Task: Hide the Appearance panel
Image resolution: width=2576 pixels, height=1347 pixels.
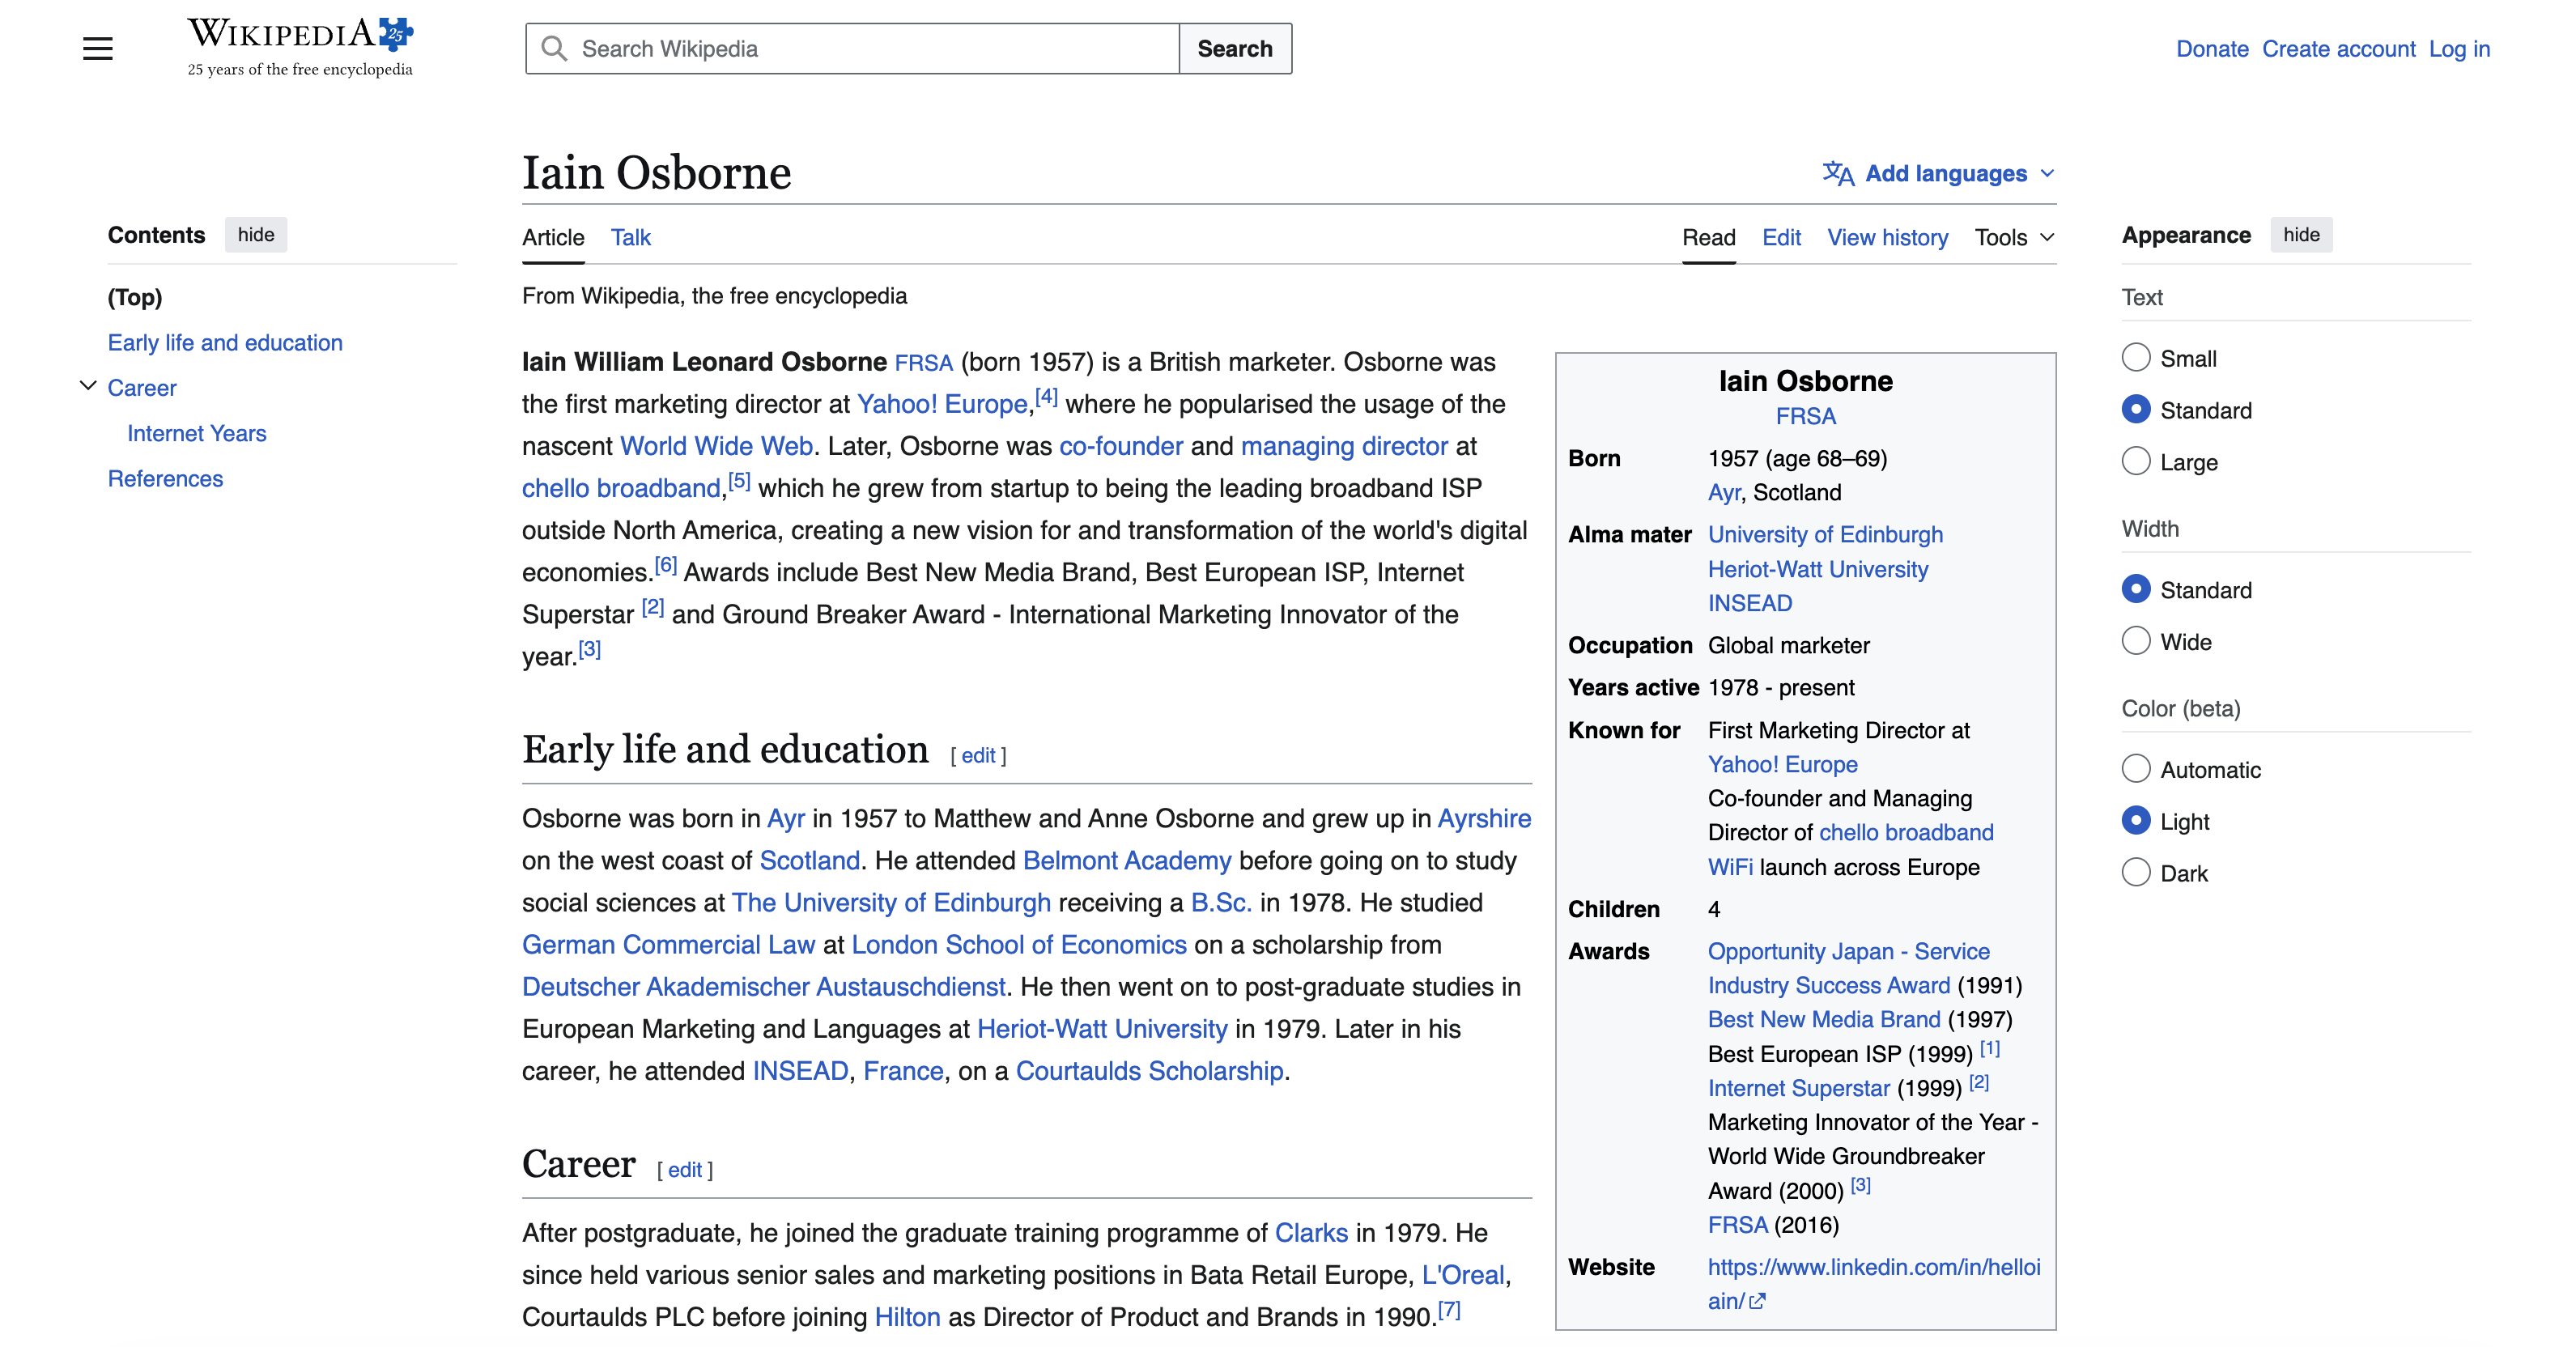Action: click(2301, 235)
